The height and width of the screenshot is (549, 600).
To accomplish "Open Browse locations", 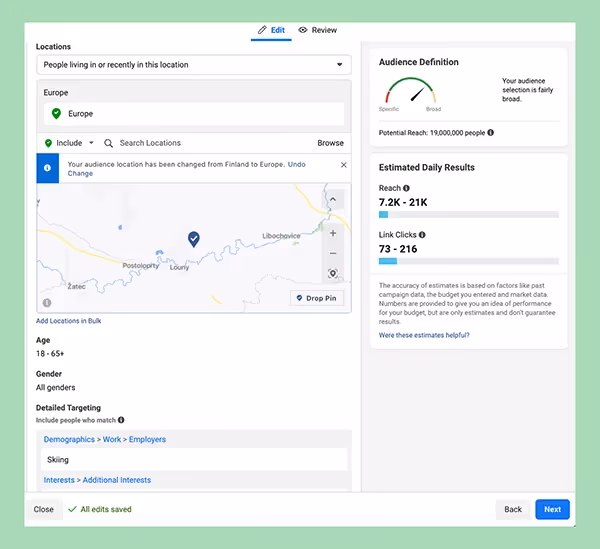I will click(330, 143).
